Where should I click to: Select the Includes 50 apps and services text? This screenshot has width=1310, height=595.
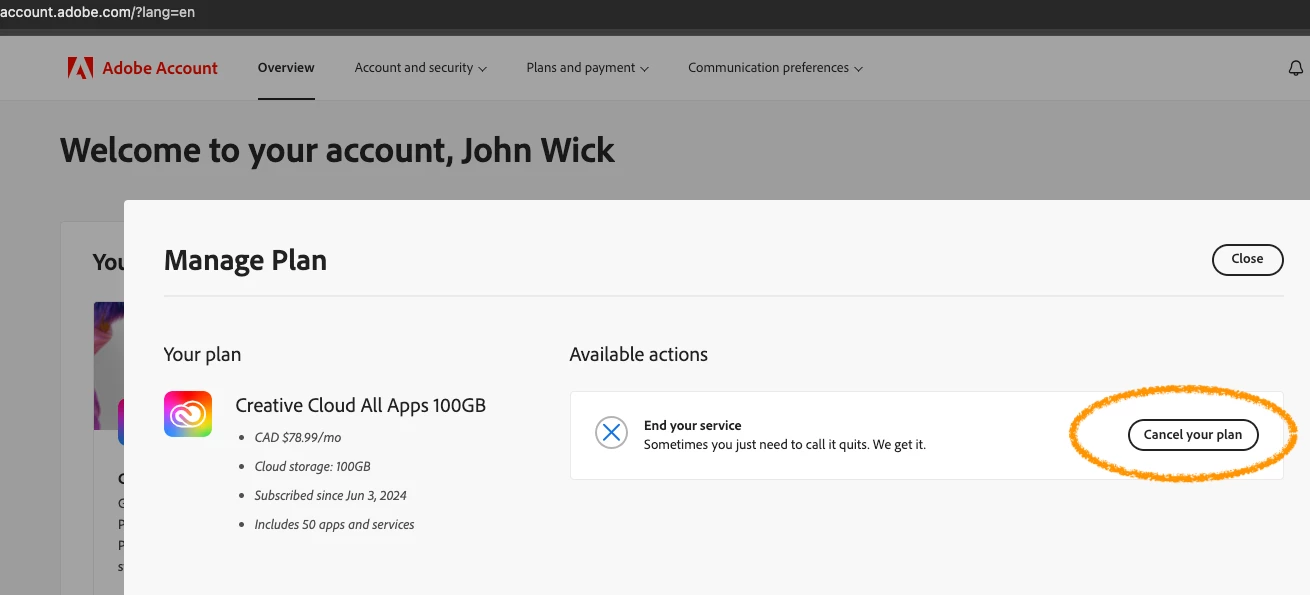(x=334, y=524)
